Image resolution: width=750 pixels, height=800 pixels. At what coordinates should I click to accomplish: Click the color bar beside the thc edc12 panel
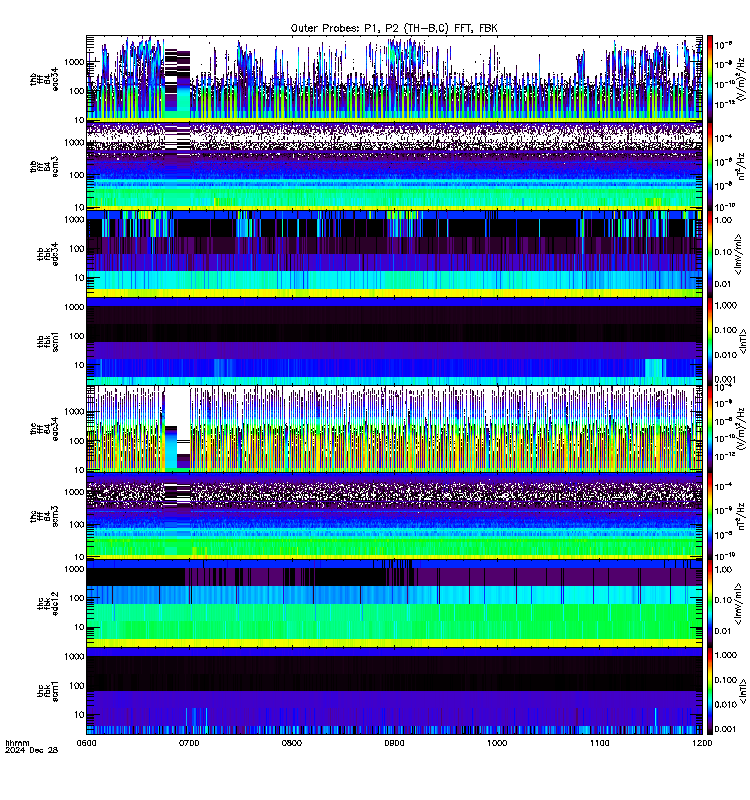coord(710,604)
